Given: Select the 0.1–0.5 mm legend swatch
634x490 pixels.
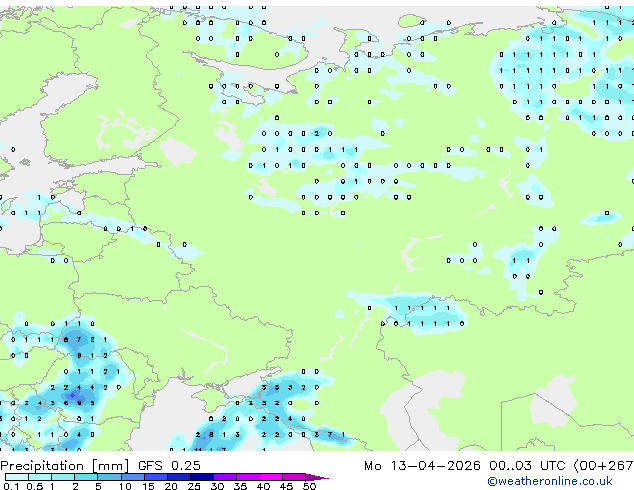Looking at the screenshot, I should coord(17,477).
